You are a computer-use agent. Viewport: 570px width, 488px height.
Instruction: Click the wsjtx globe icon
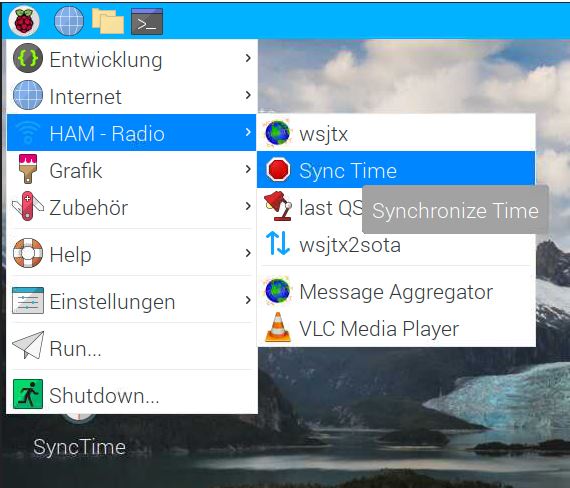[x=278, y=133]
